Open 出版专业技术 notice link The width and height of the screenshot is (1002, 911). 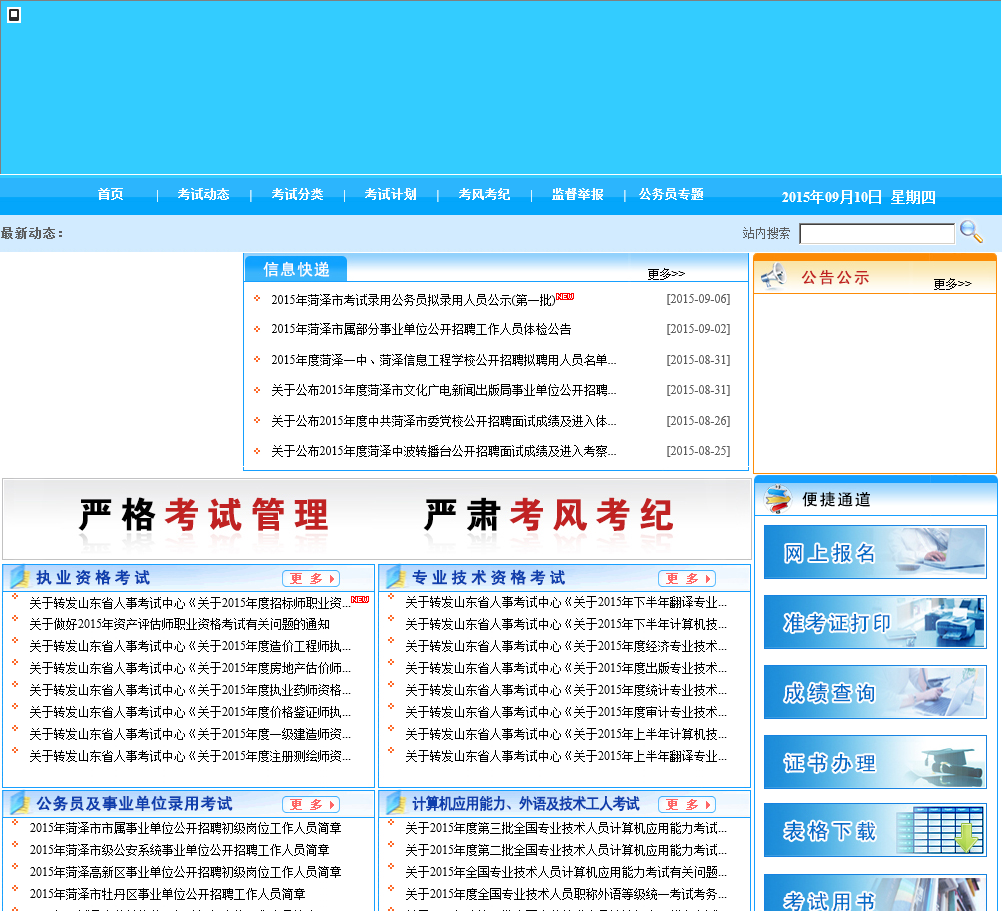click(x=566, y=668)
